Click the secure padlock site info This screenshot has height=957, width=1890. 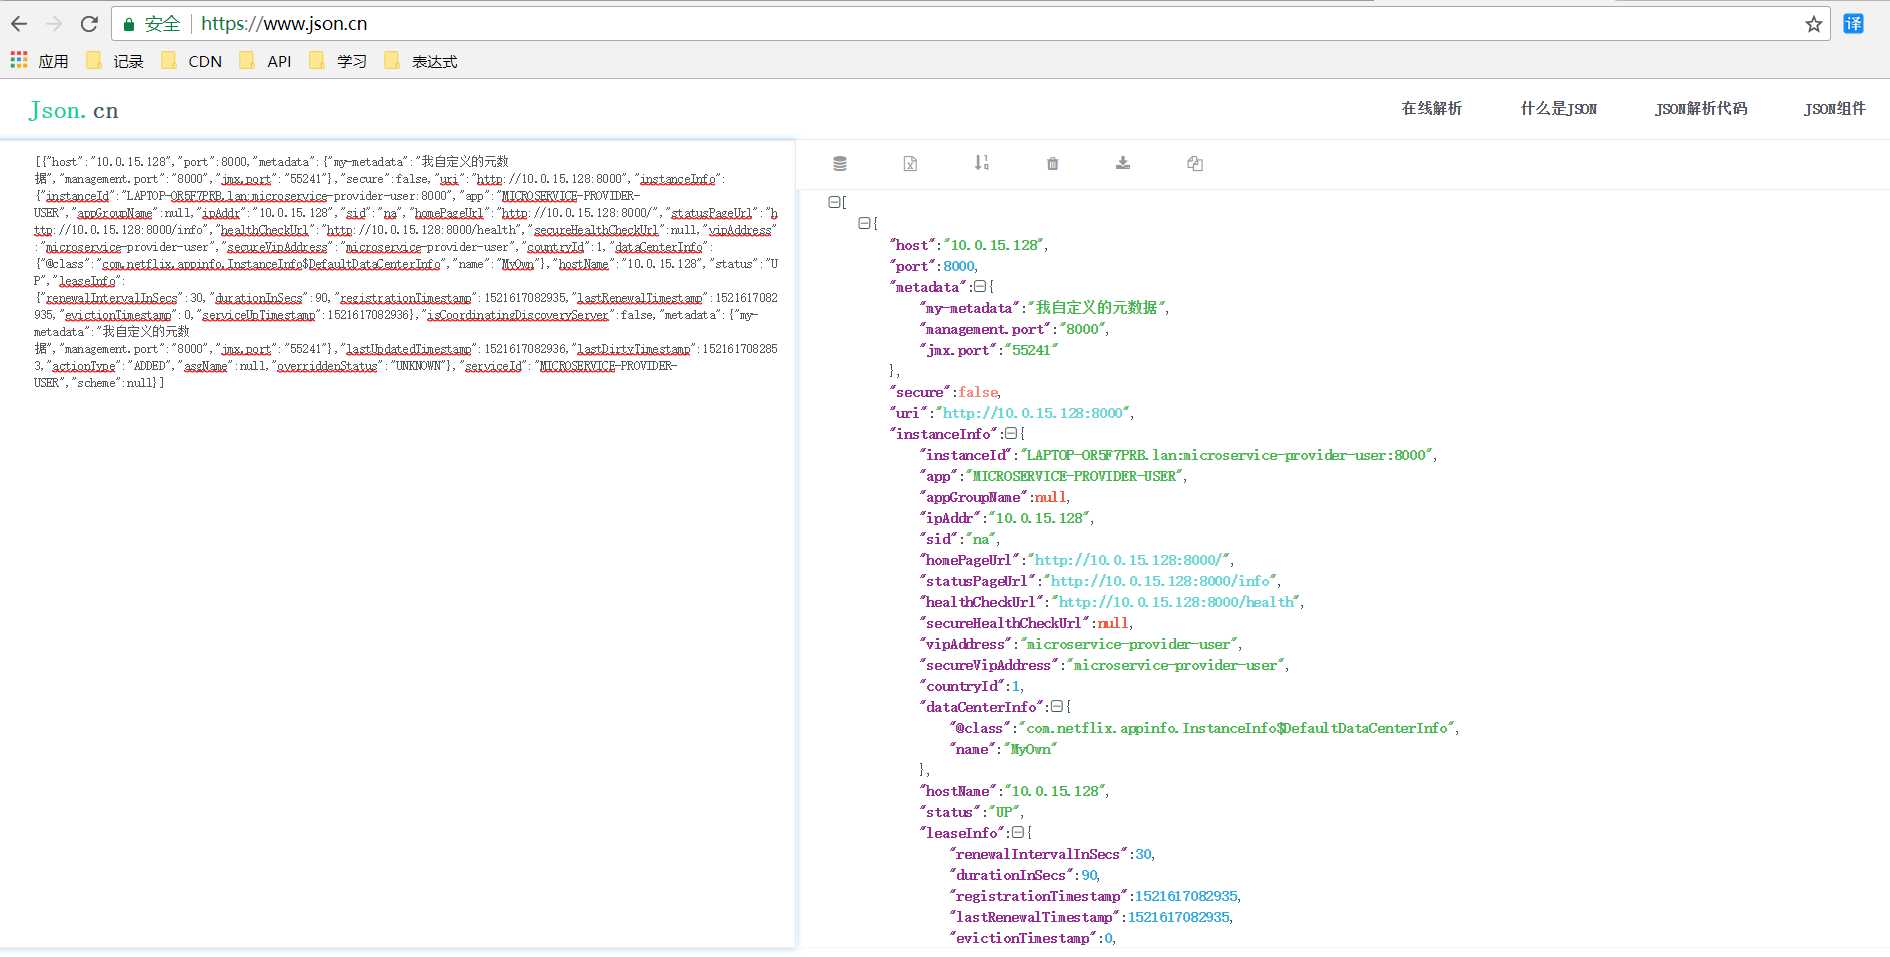pos(151,24)
